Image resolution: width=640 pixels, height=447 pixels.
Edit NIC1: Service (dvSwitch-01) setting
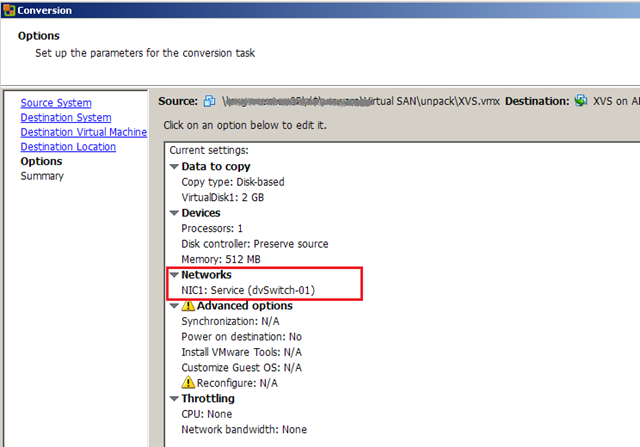tap(248, 290)
